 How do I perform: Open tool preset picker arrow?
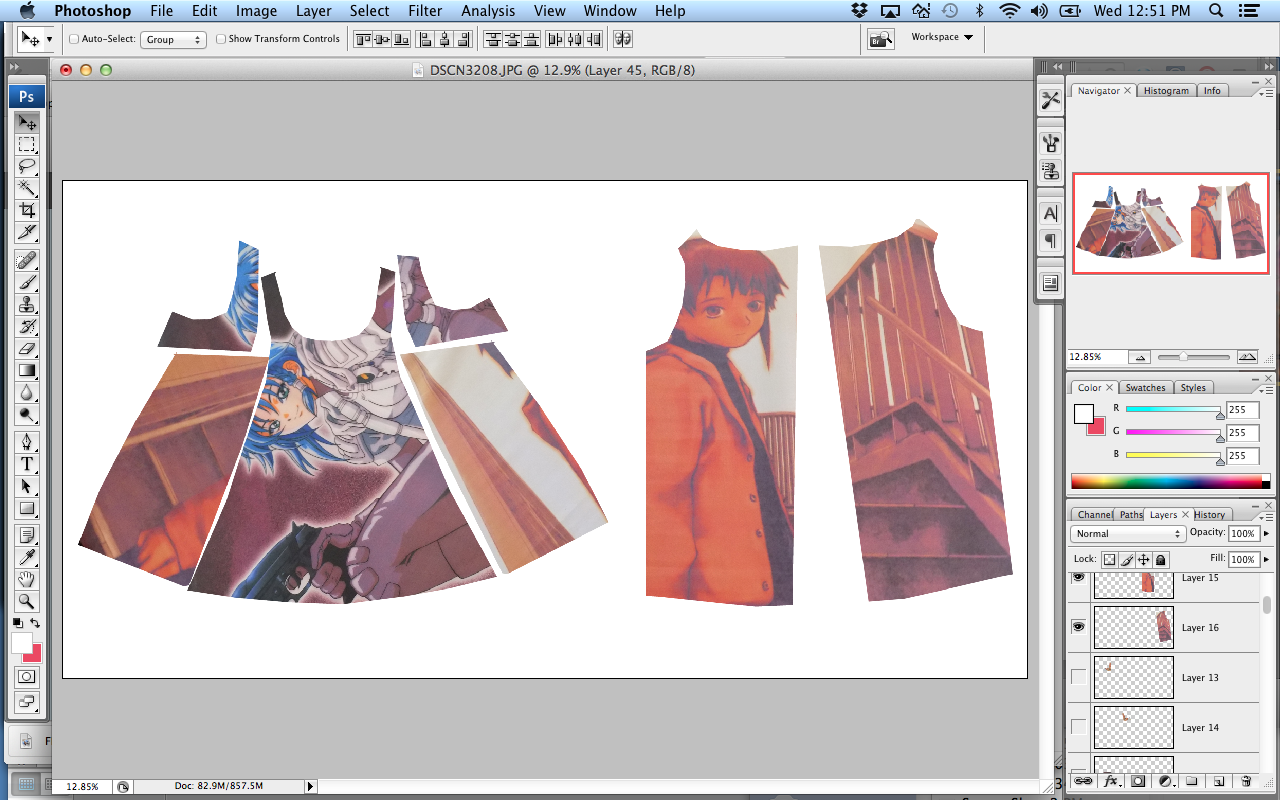49,39
